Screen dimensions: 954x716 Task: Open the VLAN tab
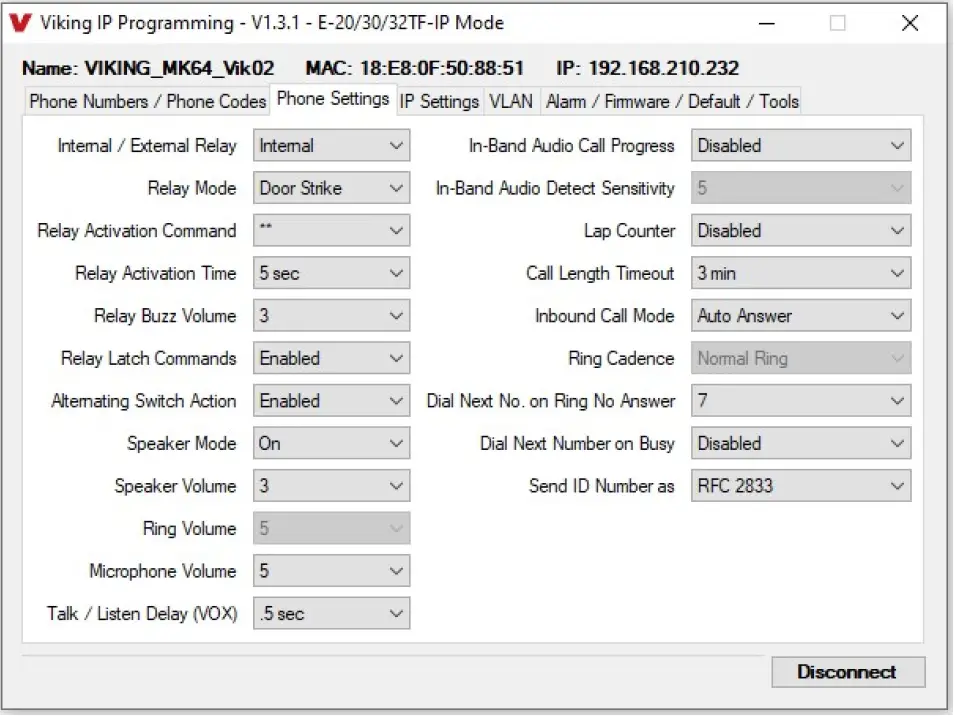point(511,101)
